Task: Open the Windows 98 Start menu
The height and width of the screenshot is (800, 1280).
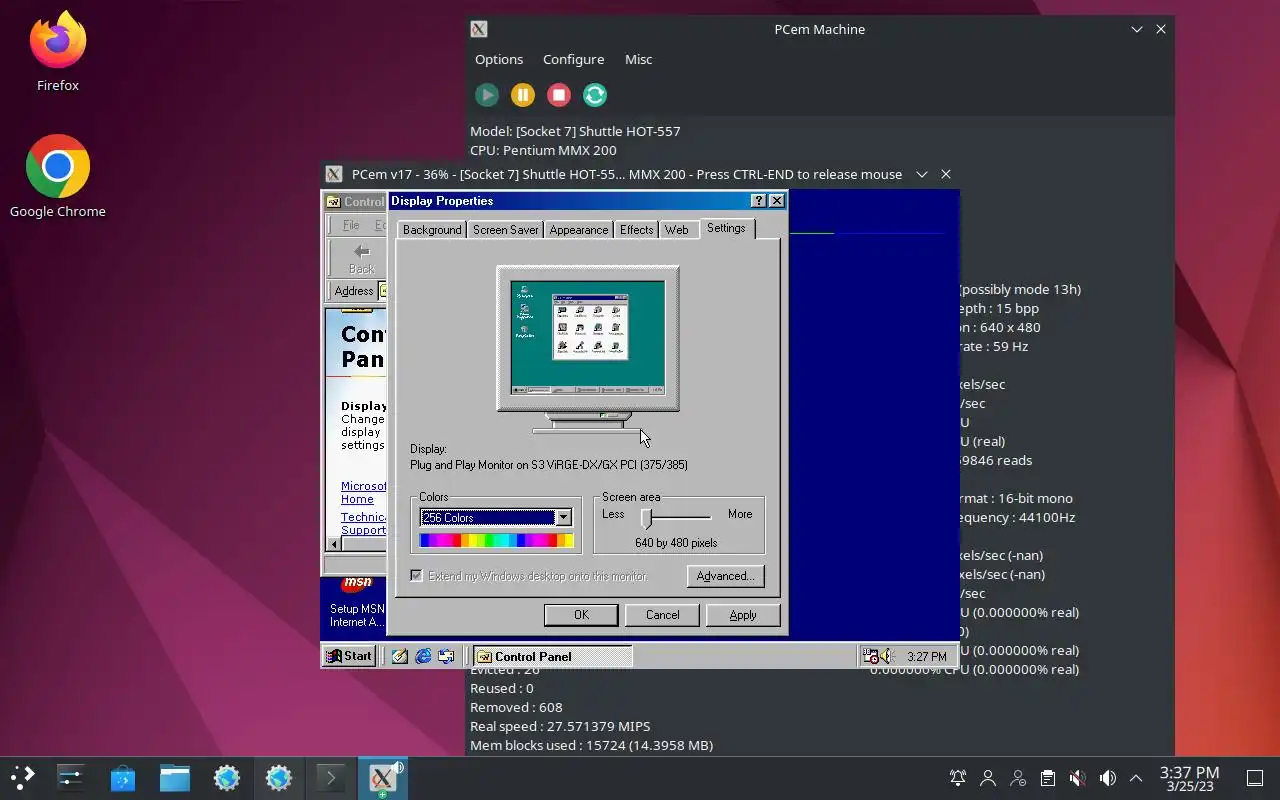Action: (x=349, y=656)
